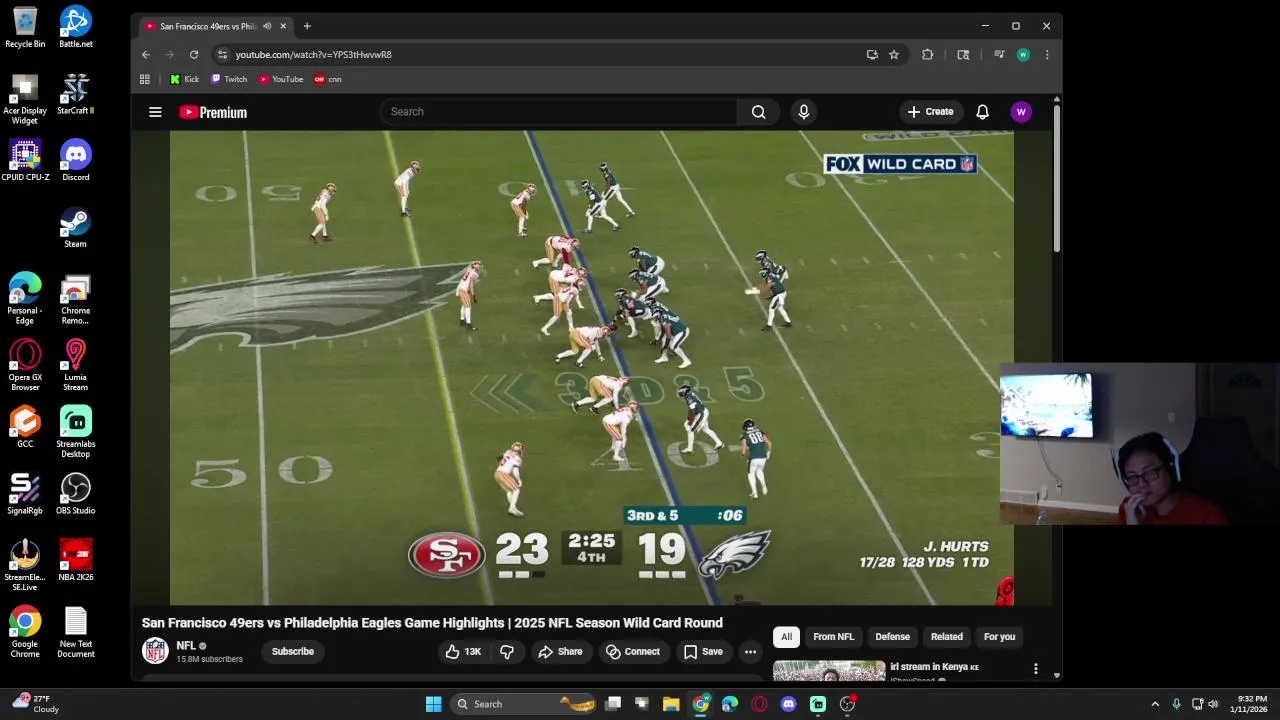The width and height of the screenshot is (1280, 720).
Task: Select the 'From NFL' filter chip
Action: [x=833, y=637]
